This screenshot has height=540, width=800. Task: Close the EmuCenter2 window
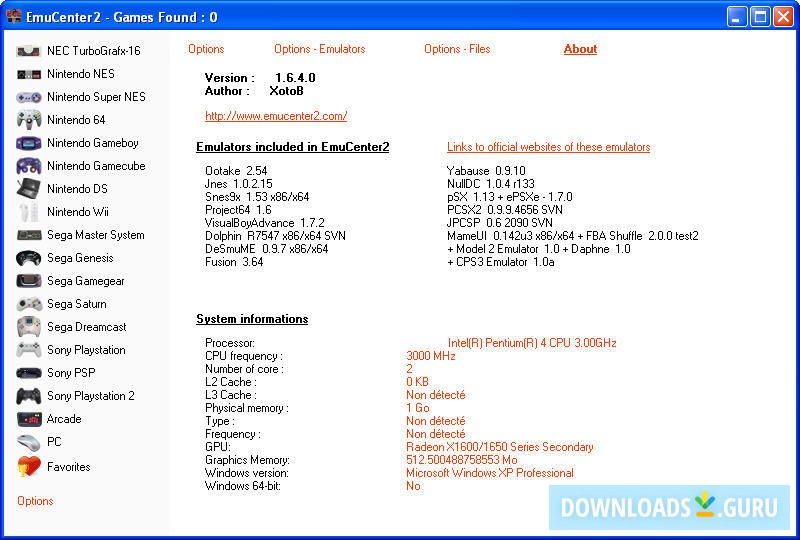(x=783, y=17)
